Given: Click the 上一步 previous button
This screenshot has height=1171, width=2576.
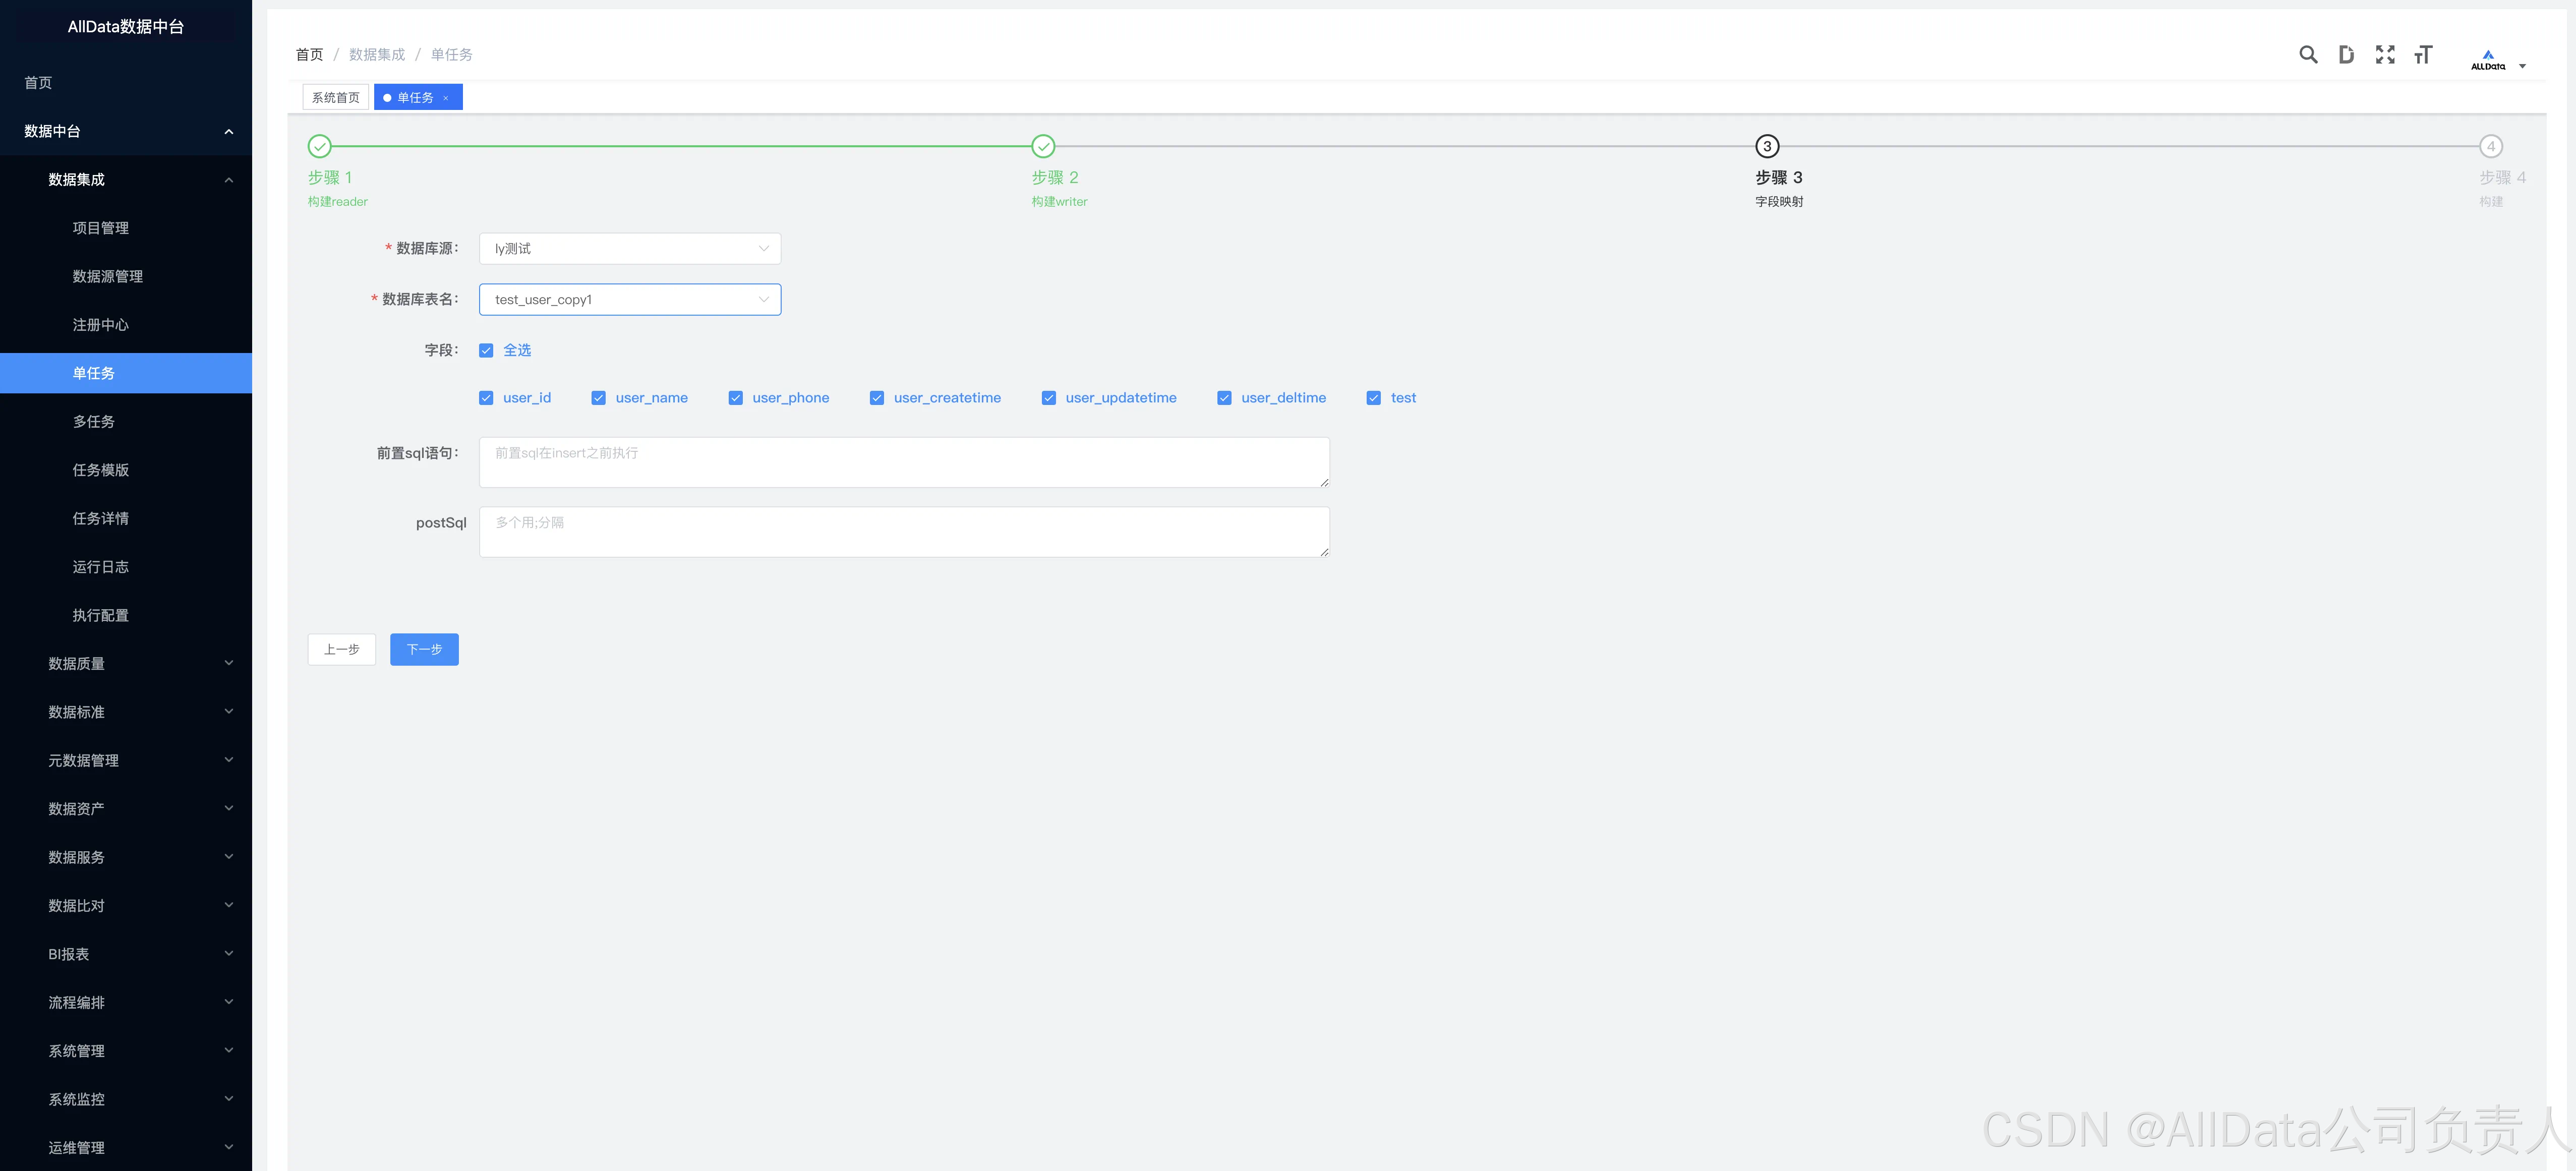Looking at the screenshot, I should tap(341, 650).
